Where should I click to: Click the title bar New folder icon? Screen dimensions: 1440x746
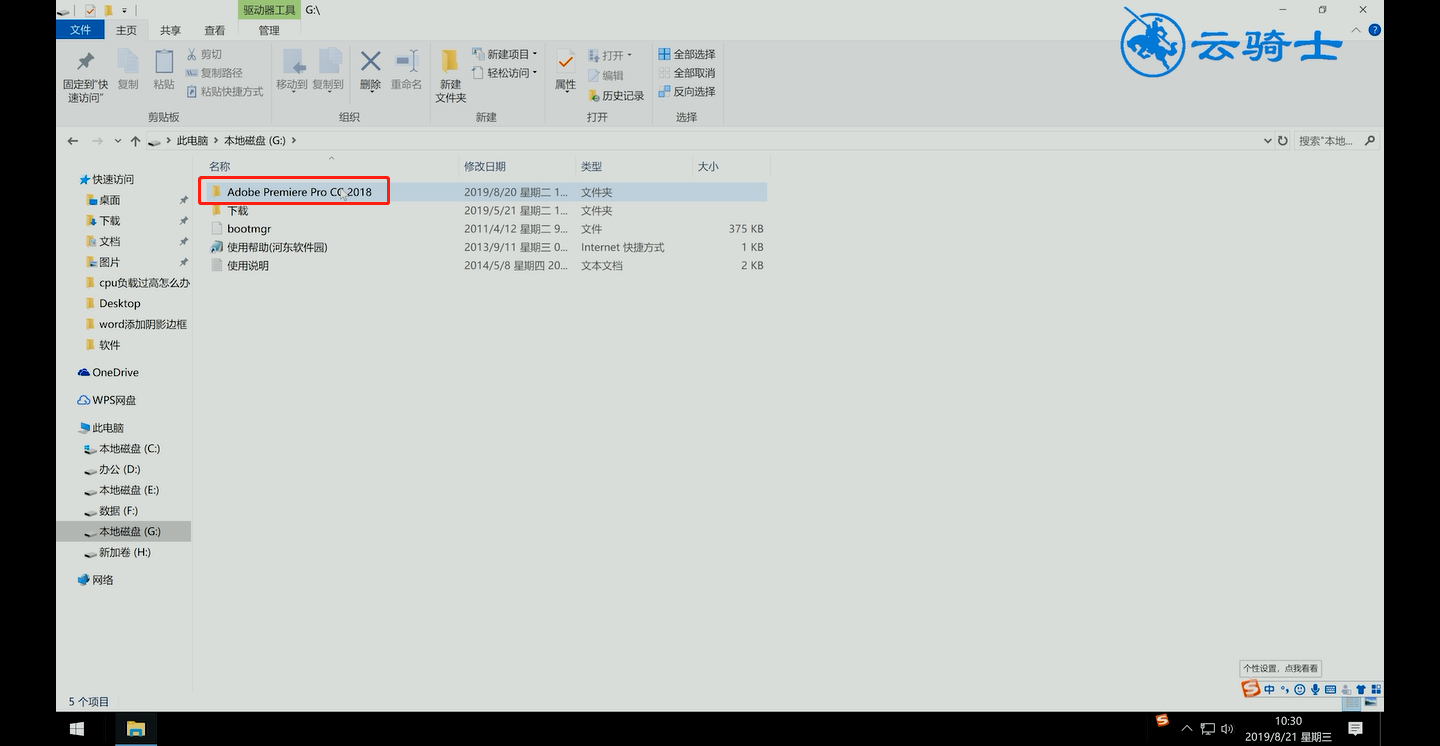pyautogui.click(x=107, y=10)
